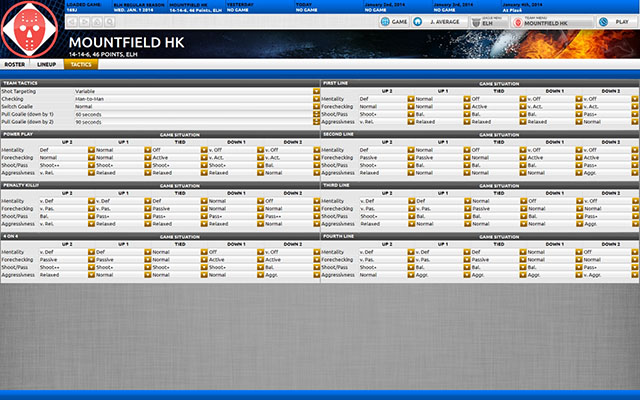The width and height of the screenshot is (640, 400).
Task: Open the Shot Targeting dropdown
Action: [316, 91]
